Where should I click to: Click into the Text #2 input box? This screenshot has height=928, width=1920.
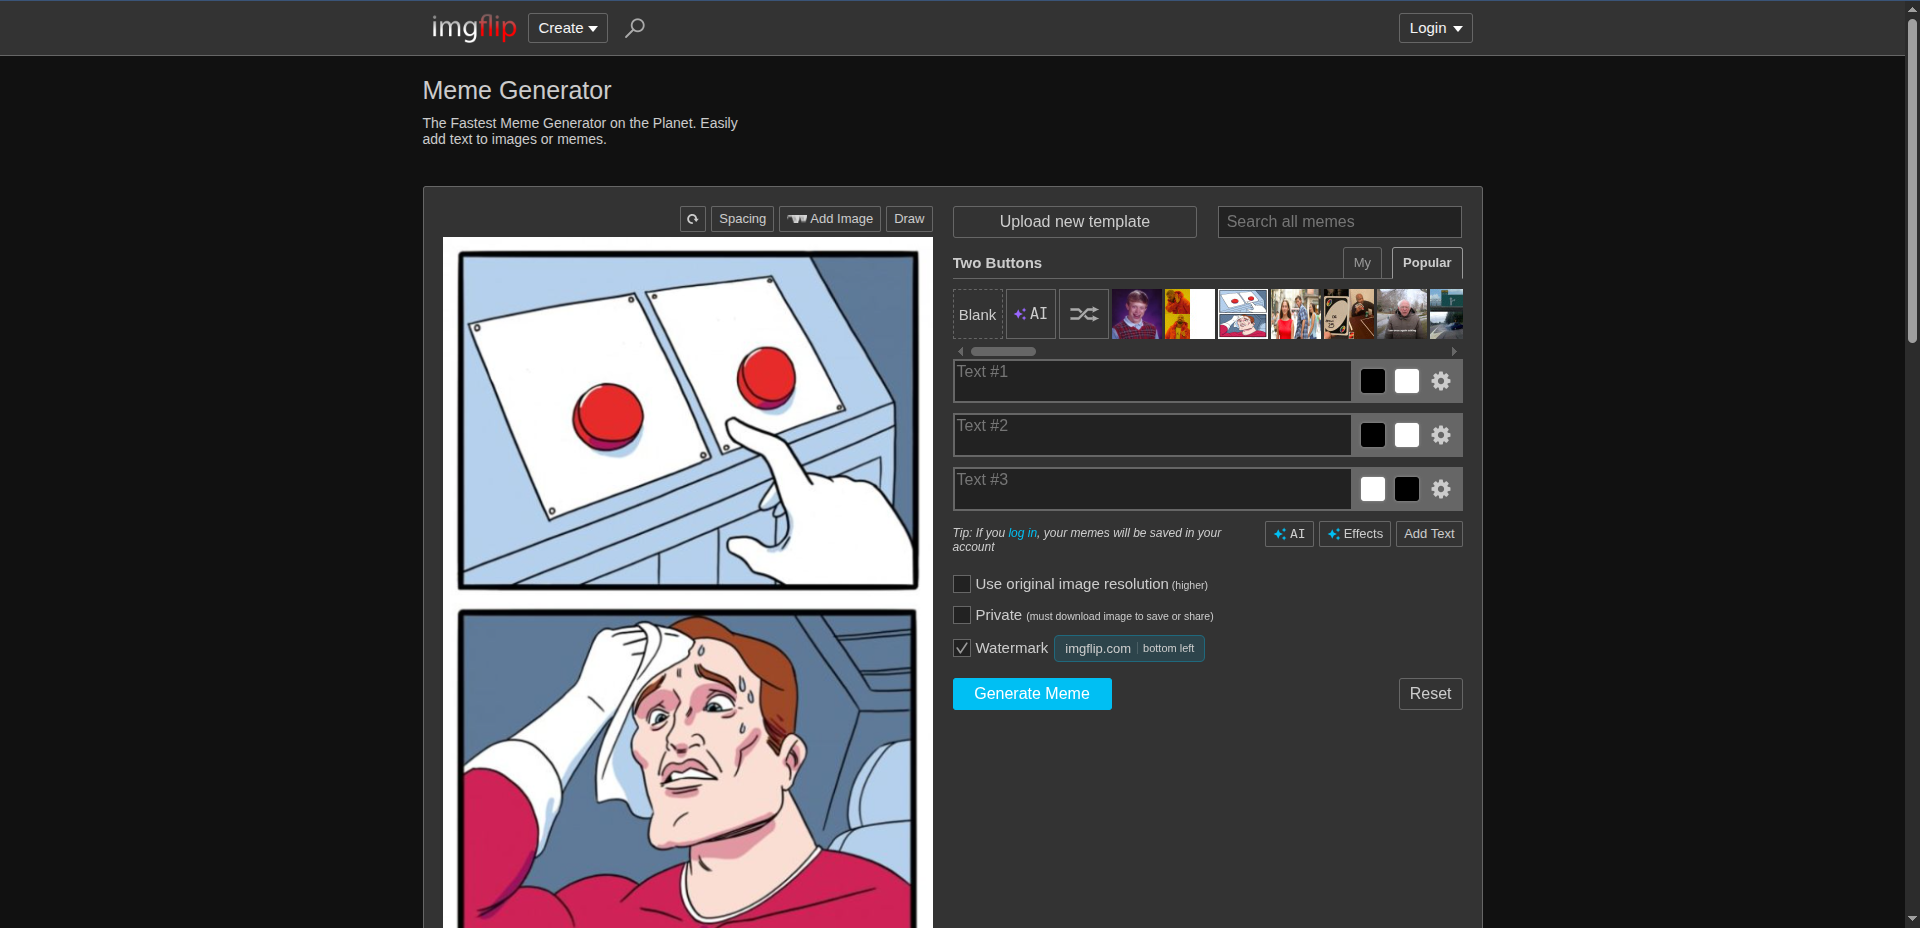(x=1152, y=435)
